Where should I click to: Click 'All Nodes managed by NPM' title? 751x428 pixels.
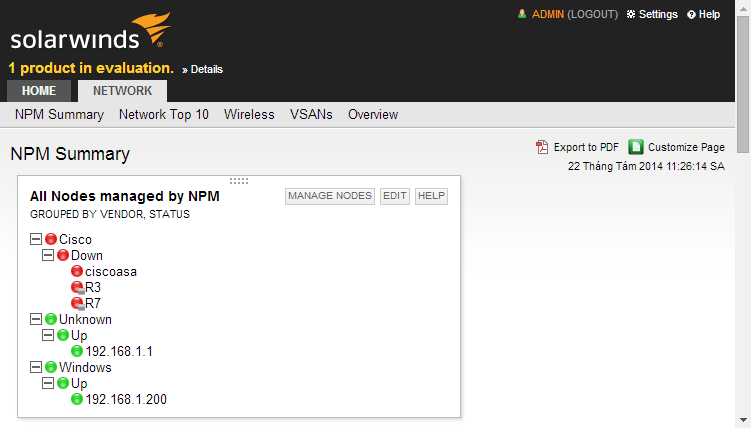pos(125,196)
